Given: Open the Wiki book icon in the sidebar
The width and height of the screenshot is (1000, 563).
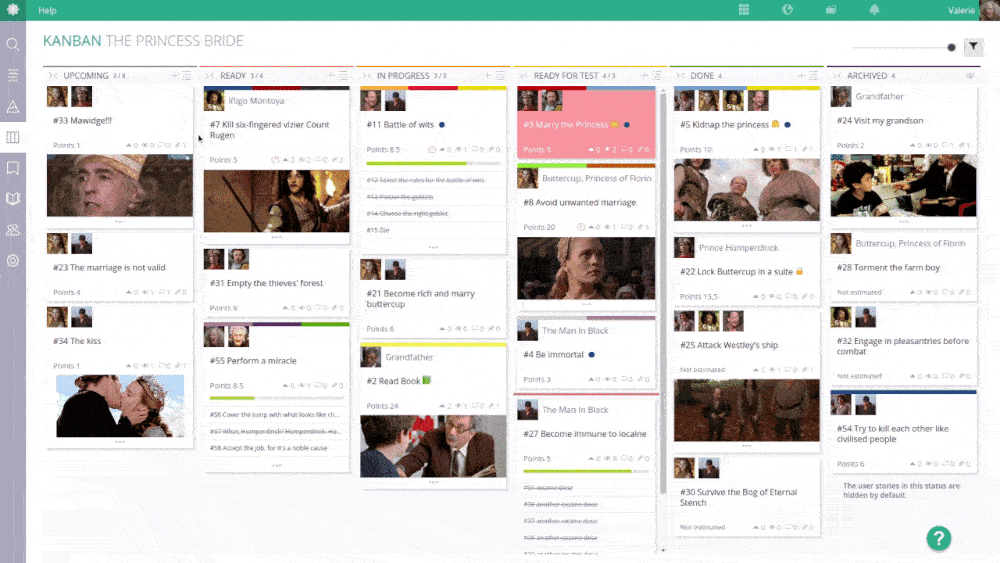Looking at the screenshot, I should coord(13,199).
